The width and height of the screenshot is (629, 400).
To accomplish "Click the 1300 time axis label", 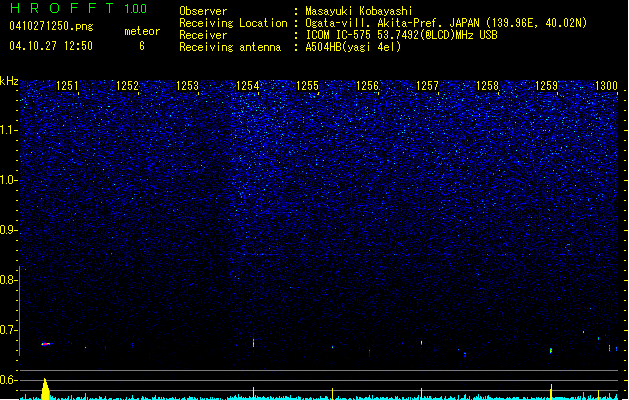I will pyautogui.click(x=606, y=86).
